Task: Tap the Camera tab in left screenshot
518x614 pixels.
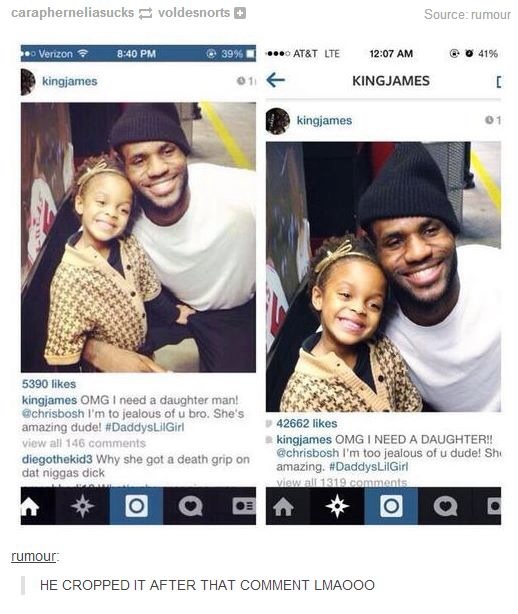Action: (136, 506)
